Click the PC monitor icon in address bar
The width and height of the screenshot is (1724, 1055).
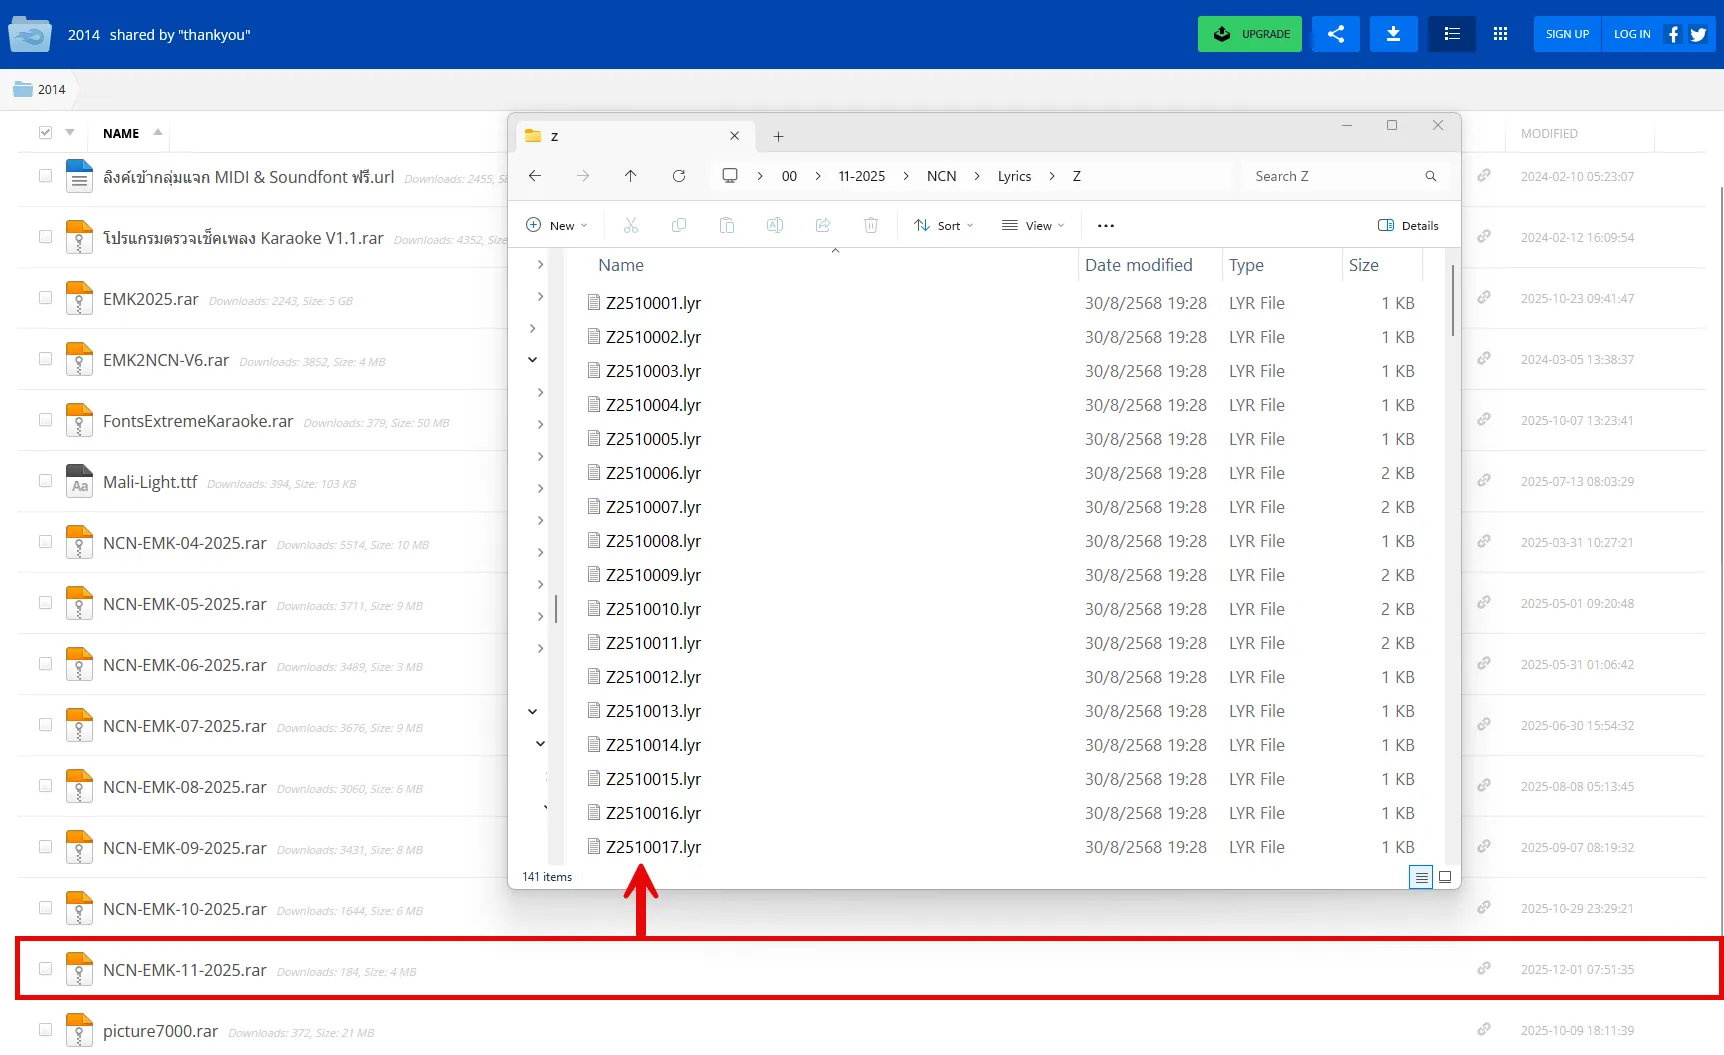[730, 176]
